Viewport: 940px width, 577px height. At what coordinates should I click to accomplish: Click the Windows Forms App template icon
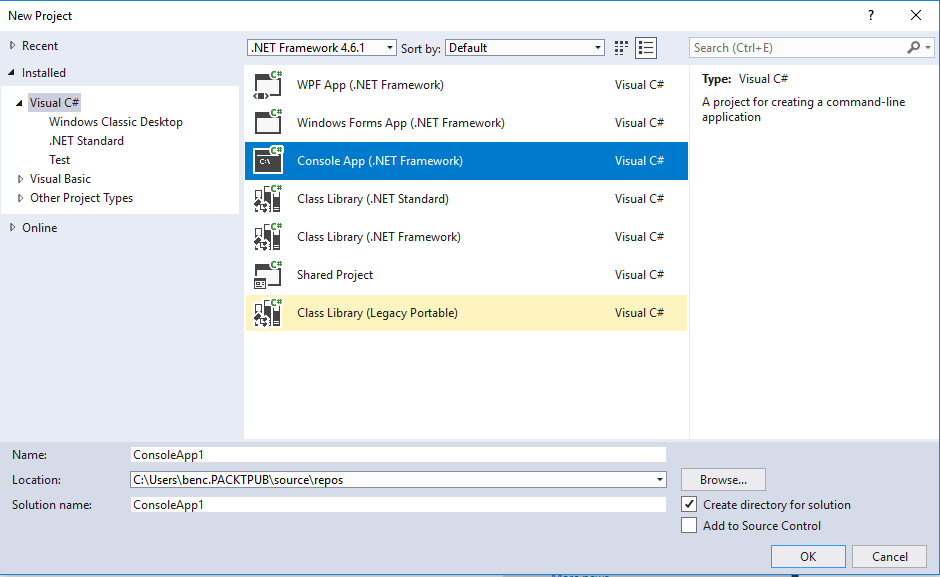click(x=267, y=123)
